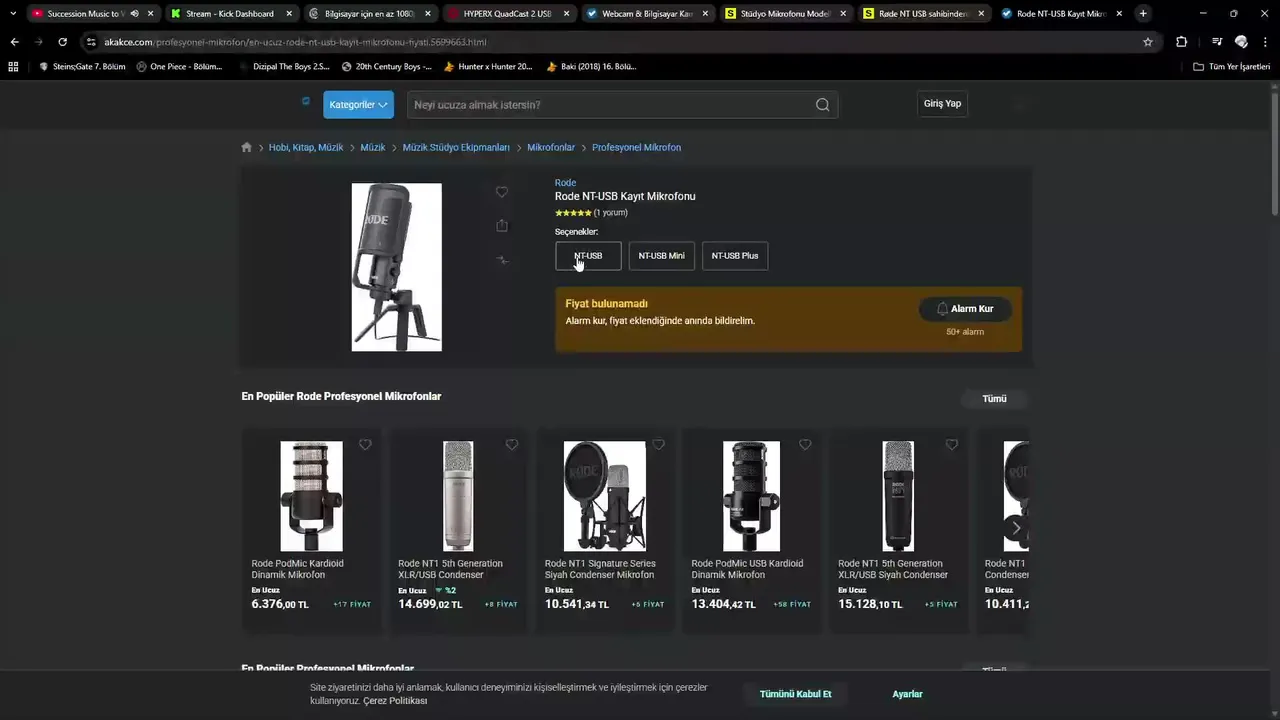
Task: Open the tab search chevron at top-left
Action: click(x=13, y=14)
